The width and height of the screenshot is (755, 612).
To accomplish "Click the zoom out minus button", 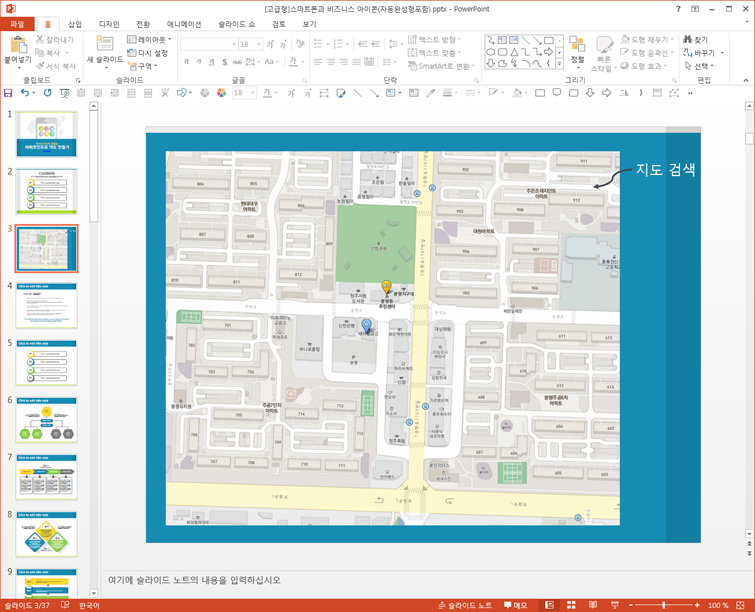I will (x=630, y=605).
